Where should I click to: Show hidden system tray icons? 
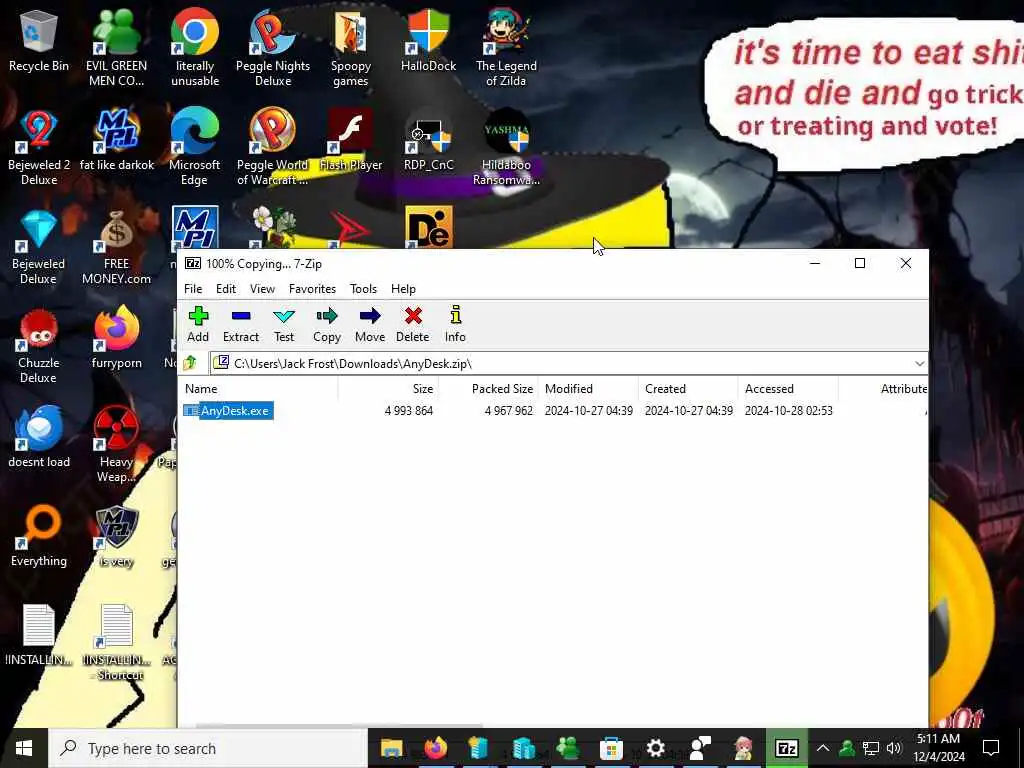[823, 748]
